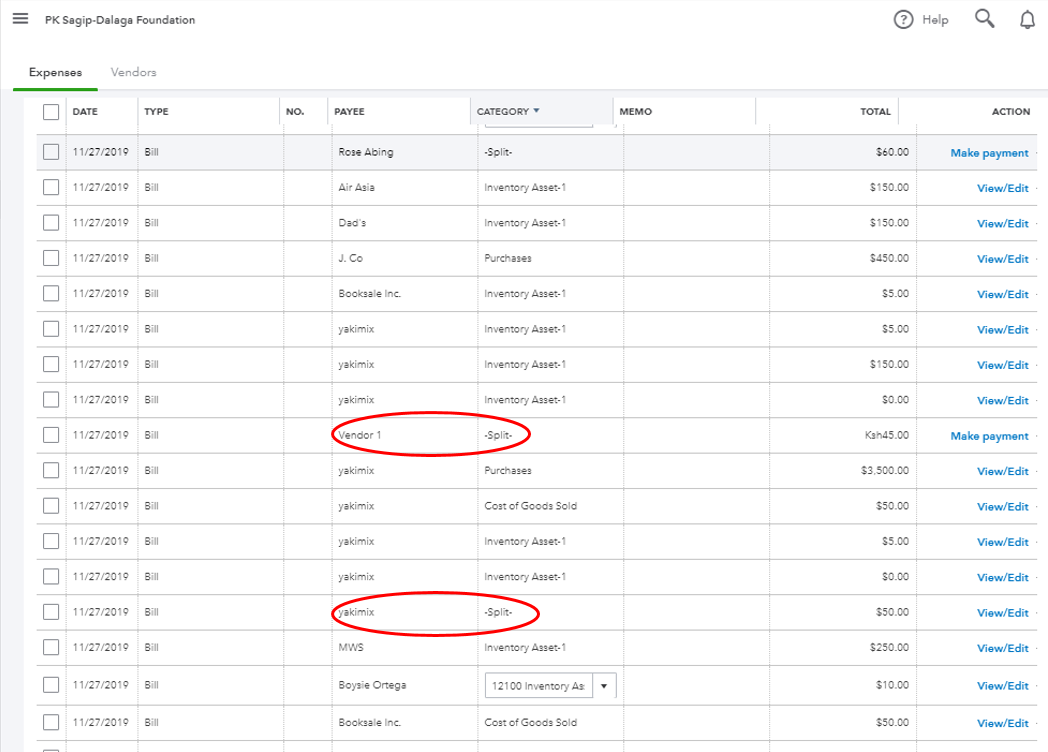The width and height of the screenshot is (1048, 752).
Task: Open the search magnifier icon
Action: coord(985,19)
